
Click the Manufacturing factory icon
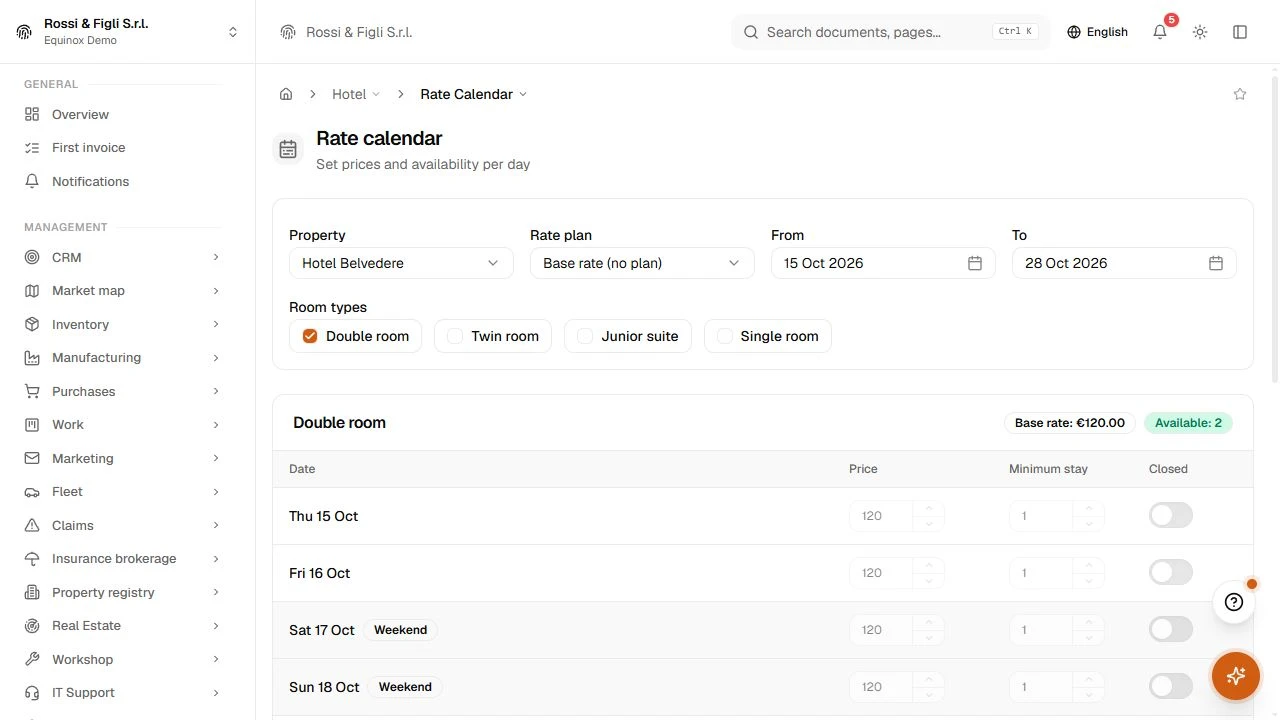pos(32,357)
